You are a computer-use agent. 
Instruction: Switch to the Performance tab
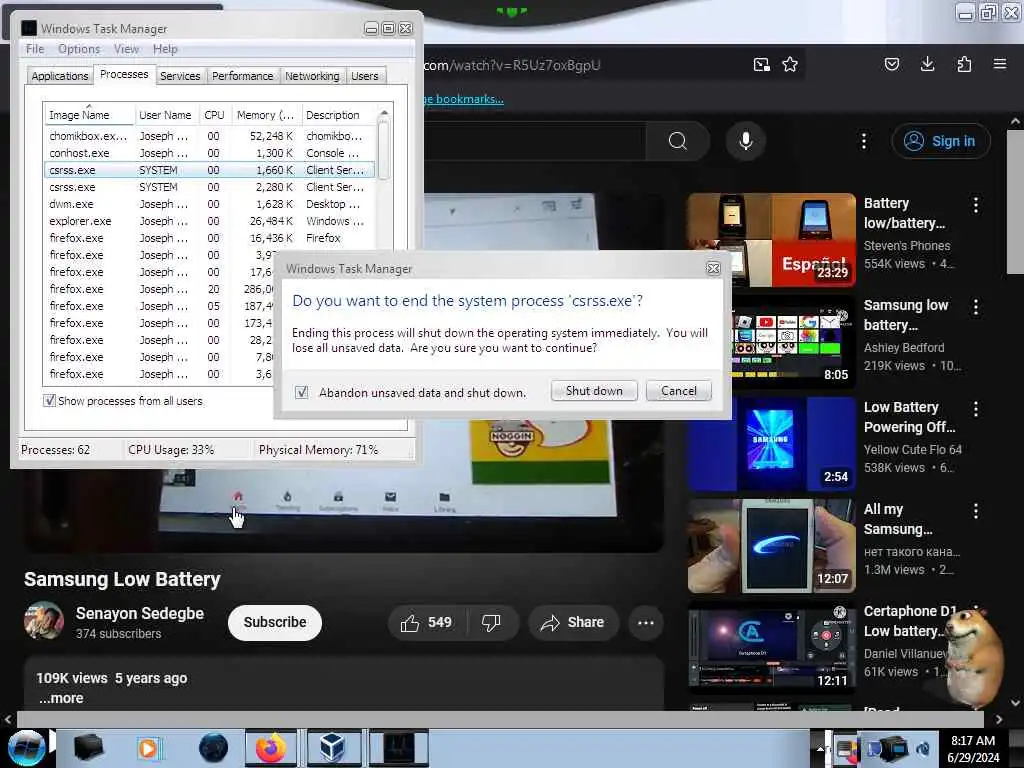point(242,76)
